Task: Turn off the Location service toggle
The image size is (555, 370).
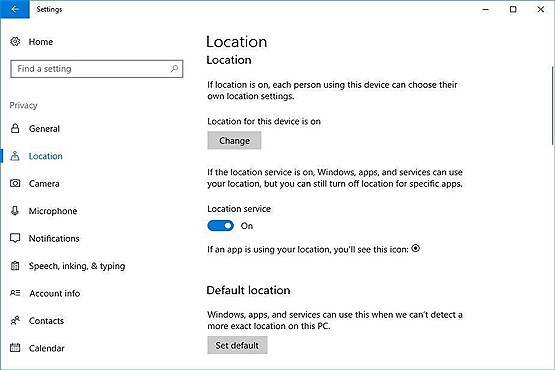Action: [x=220, y=226]
